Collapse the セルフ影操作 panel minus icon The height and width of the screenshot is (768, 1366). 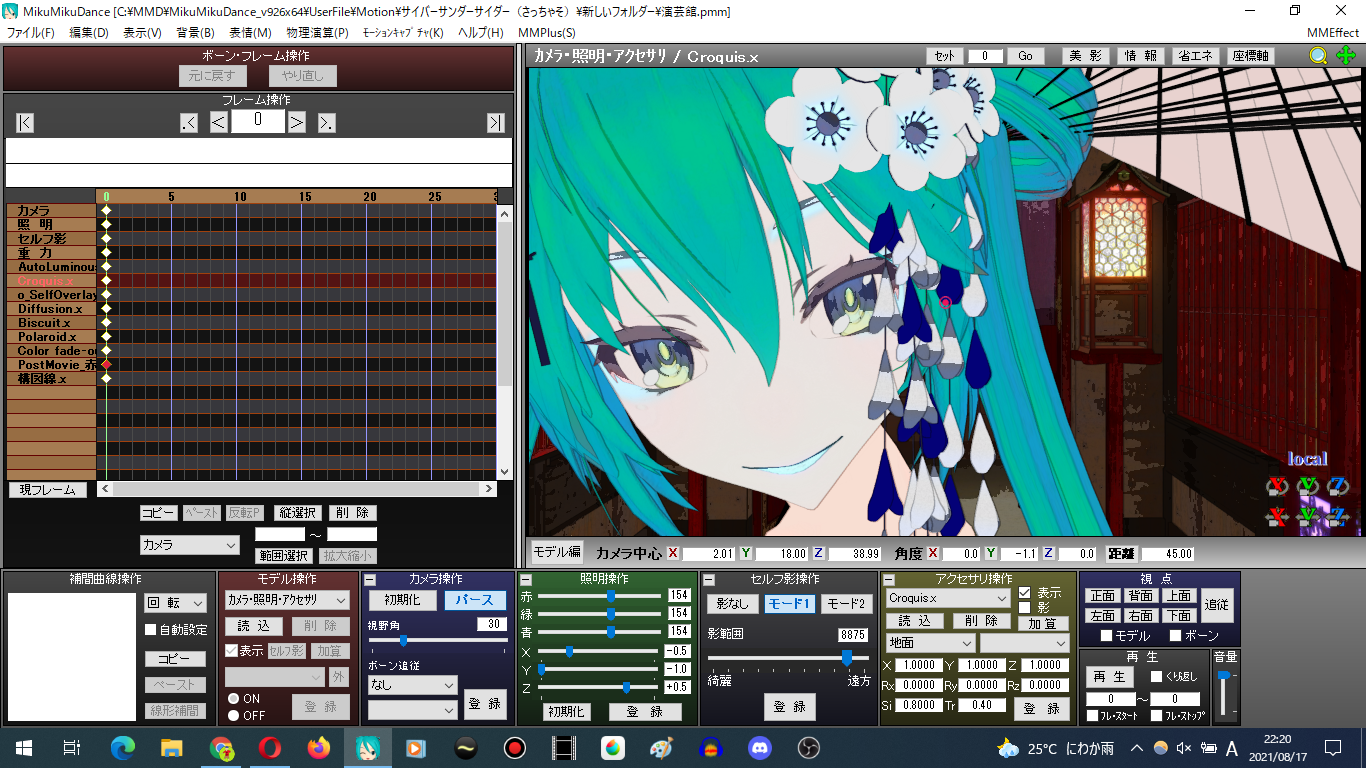pos(707,580)
